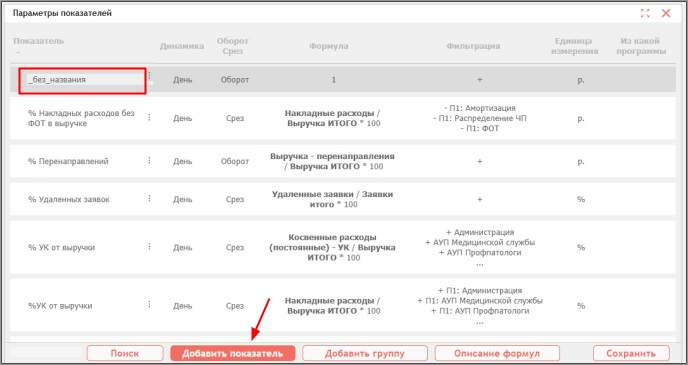Click the Из какой программы column header
The image size is (688, 365).
coord(641,46)
